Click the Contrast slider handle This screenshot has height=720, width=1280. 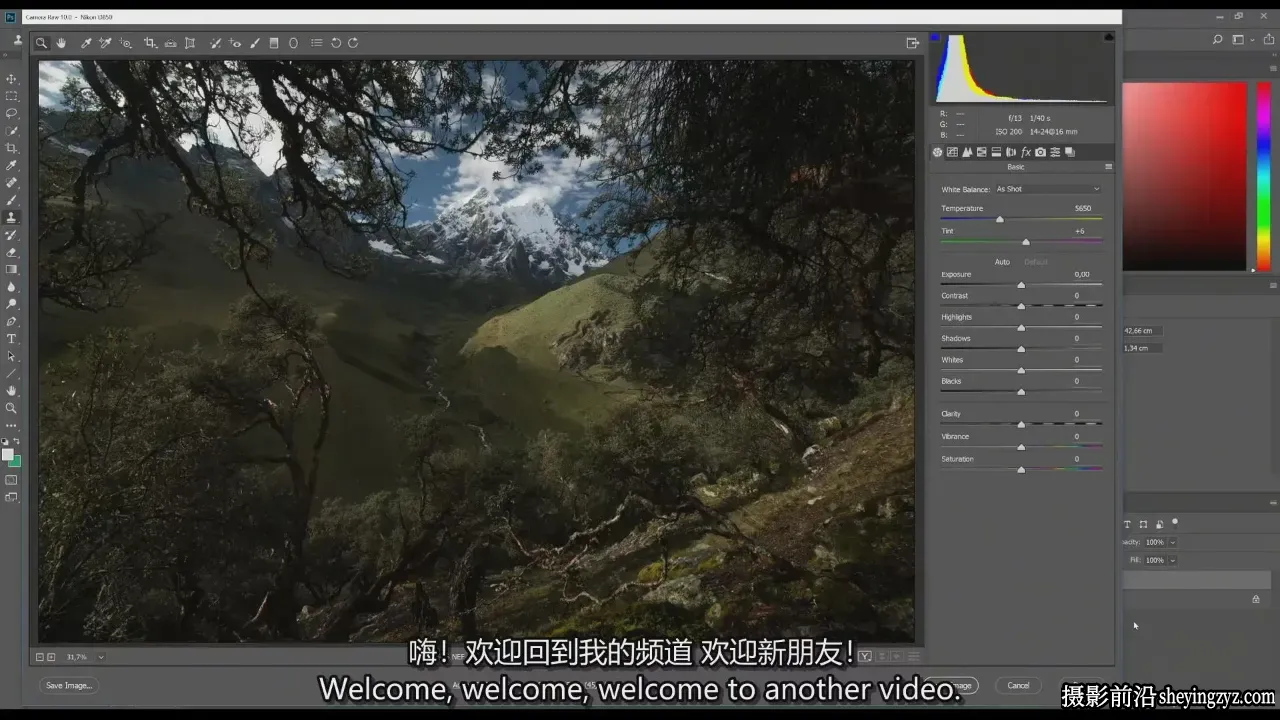pyautogui.click(x=1021, y=306)
